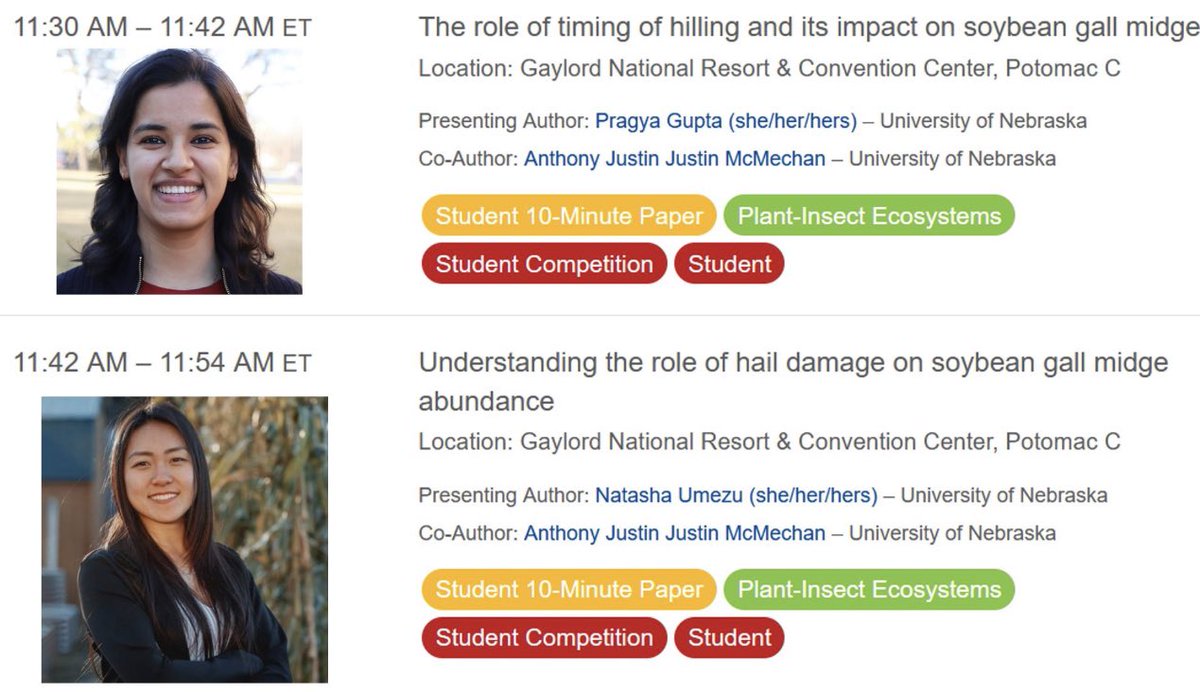The width and height of the screenshot is (1200, 692).
Task: Open the hail damage soybean gall midge talk title
Action: tap(793, 381)
